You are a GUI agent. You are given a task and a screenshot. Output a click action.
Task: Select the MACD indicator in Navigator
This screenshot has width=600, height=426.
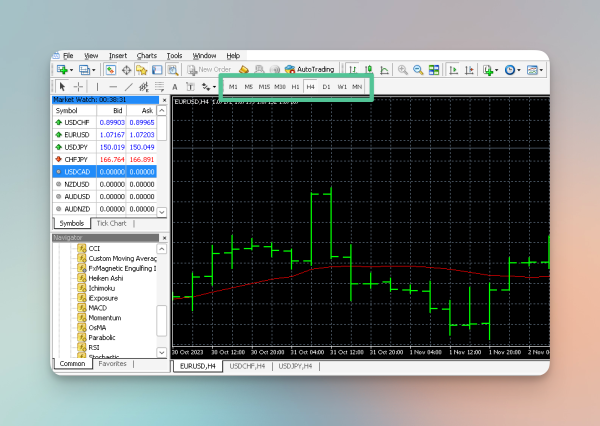97,308
